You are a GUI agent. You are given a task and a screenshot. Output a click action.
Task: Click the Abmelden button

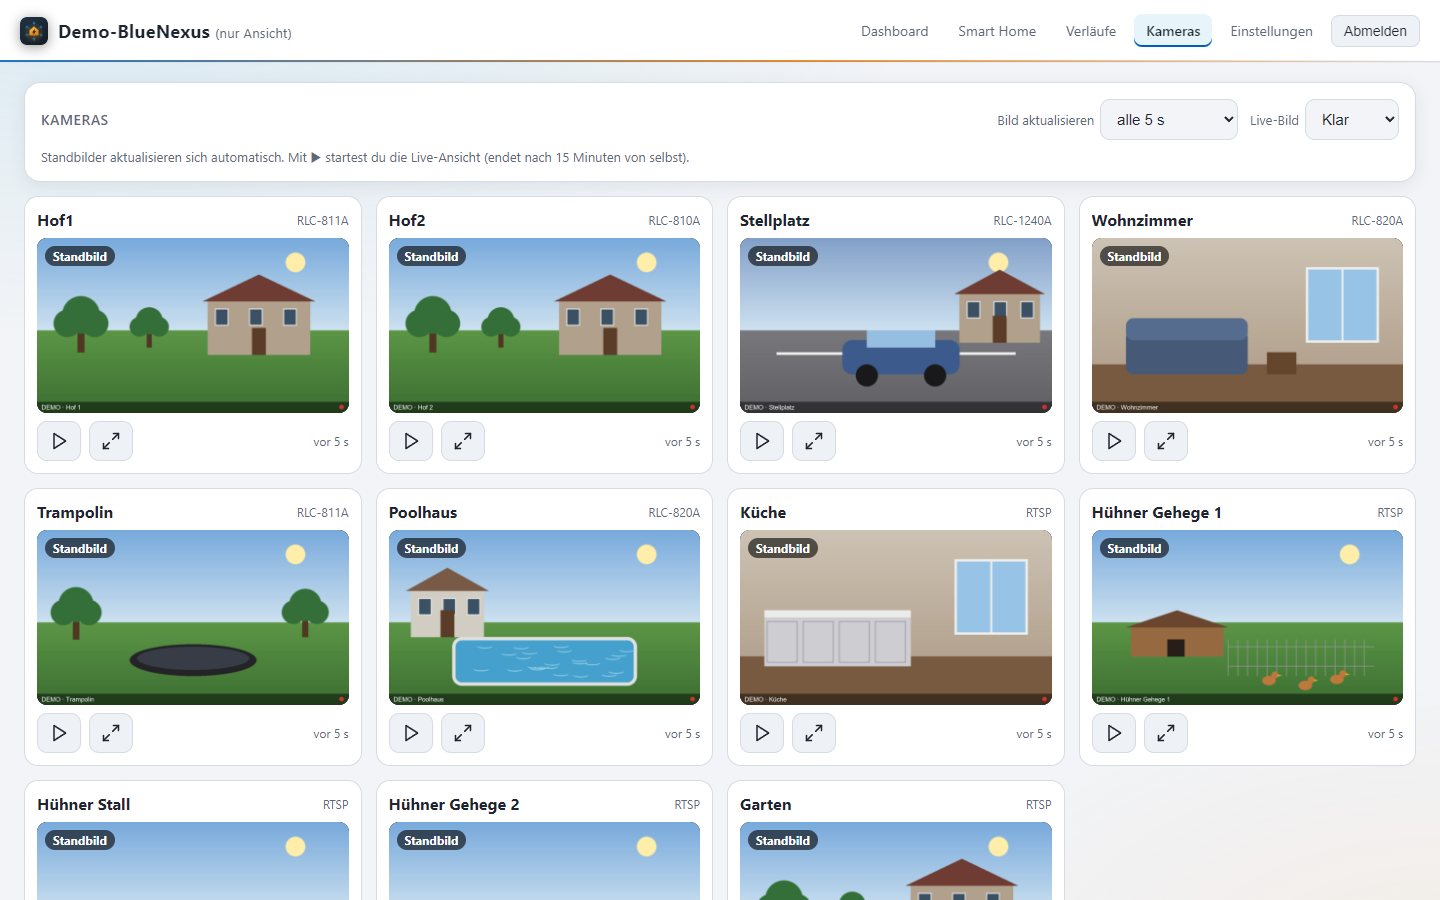(1375, 31)
